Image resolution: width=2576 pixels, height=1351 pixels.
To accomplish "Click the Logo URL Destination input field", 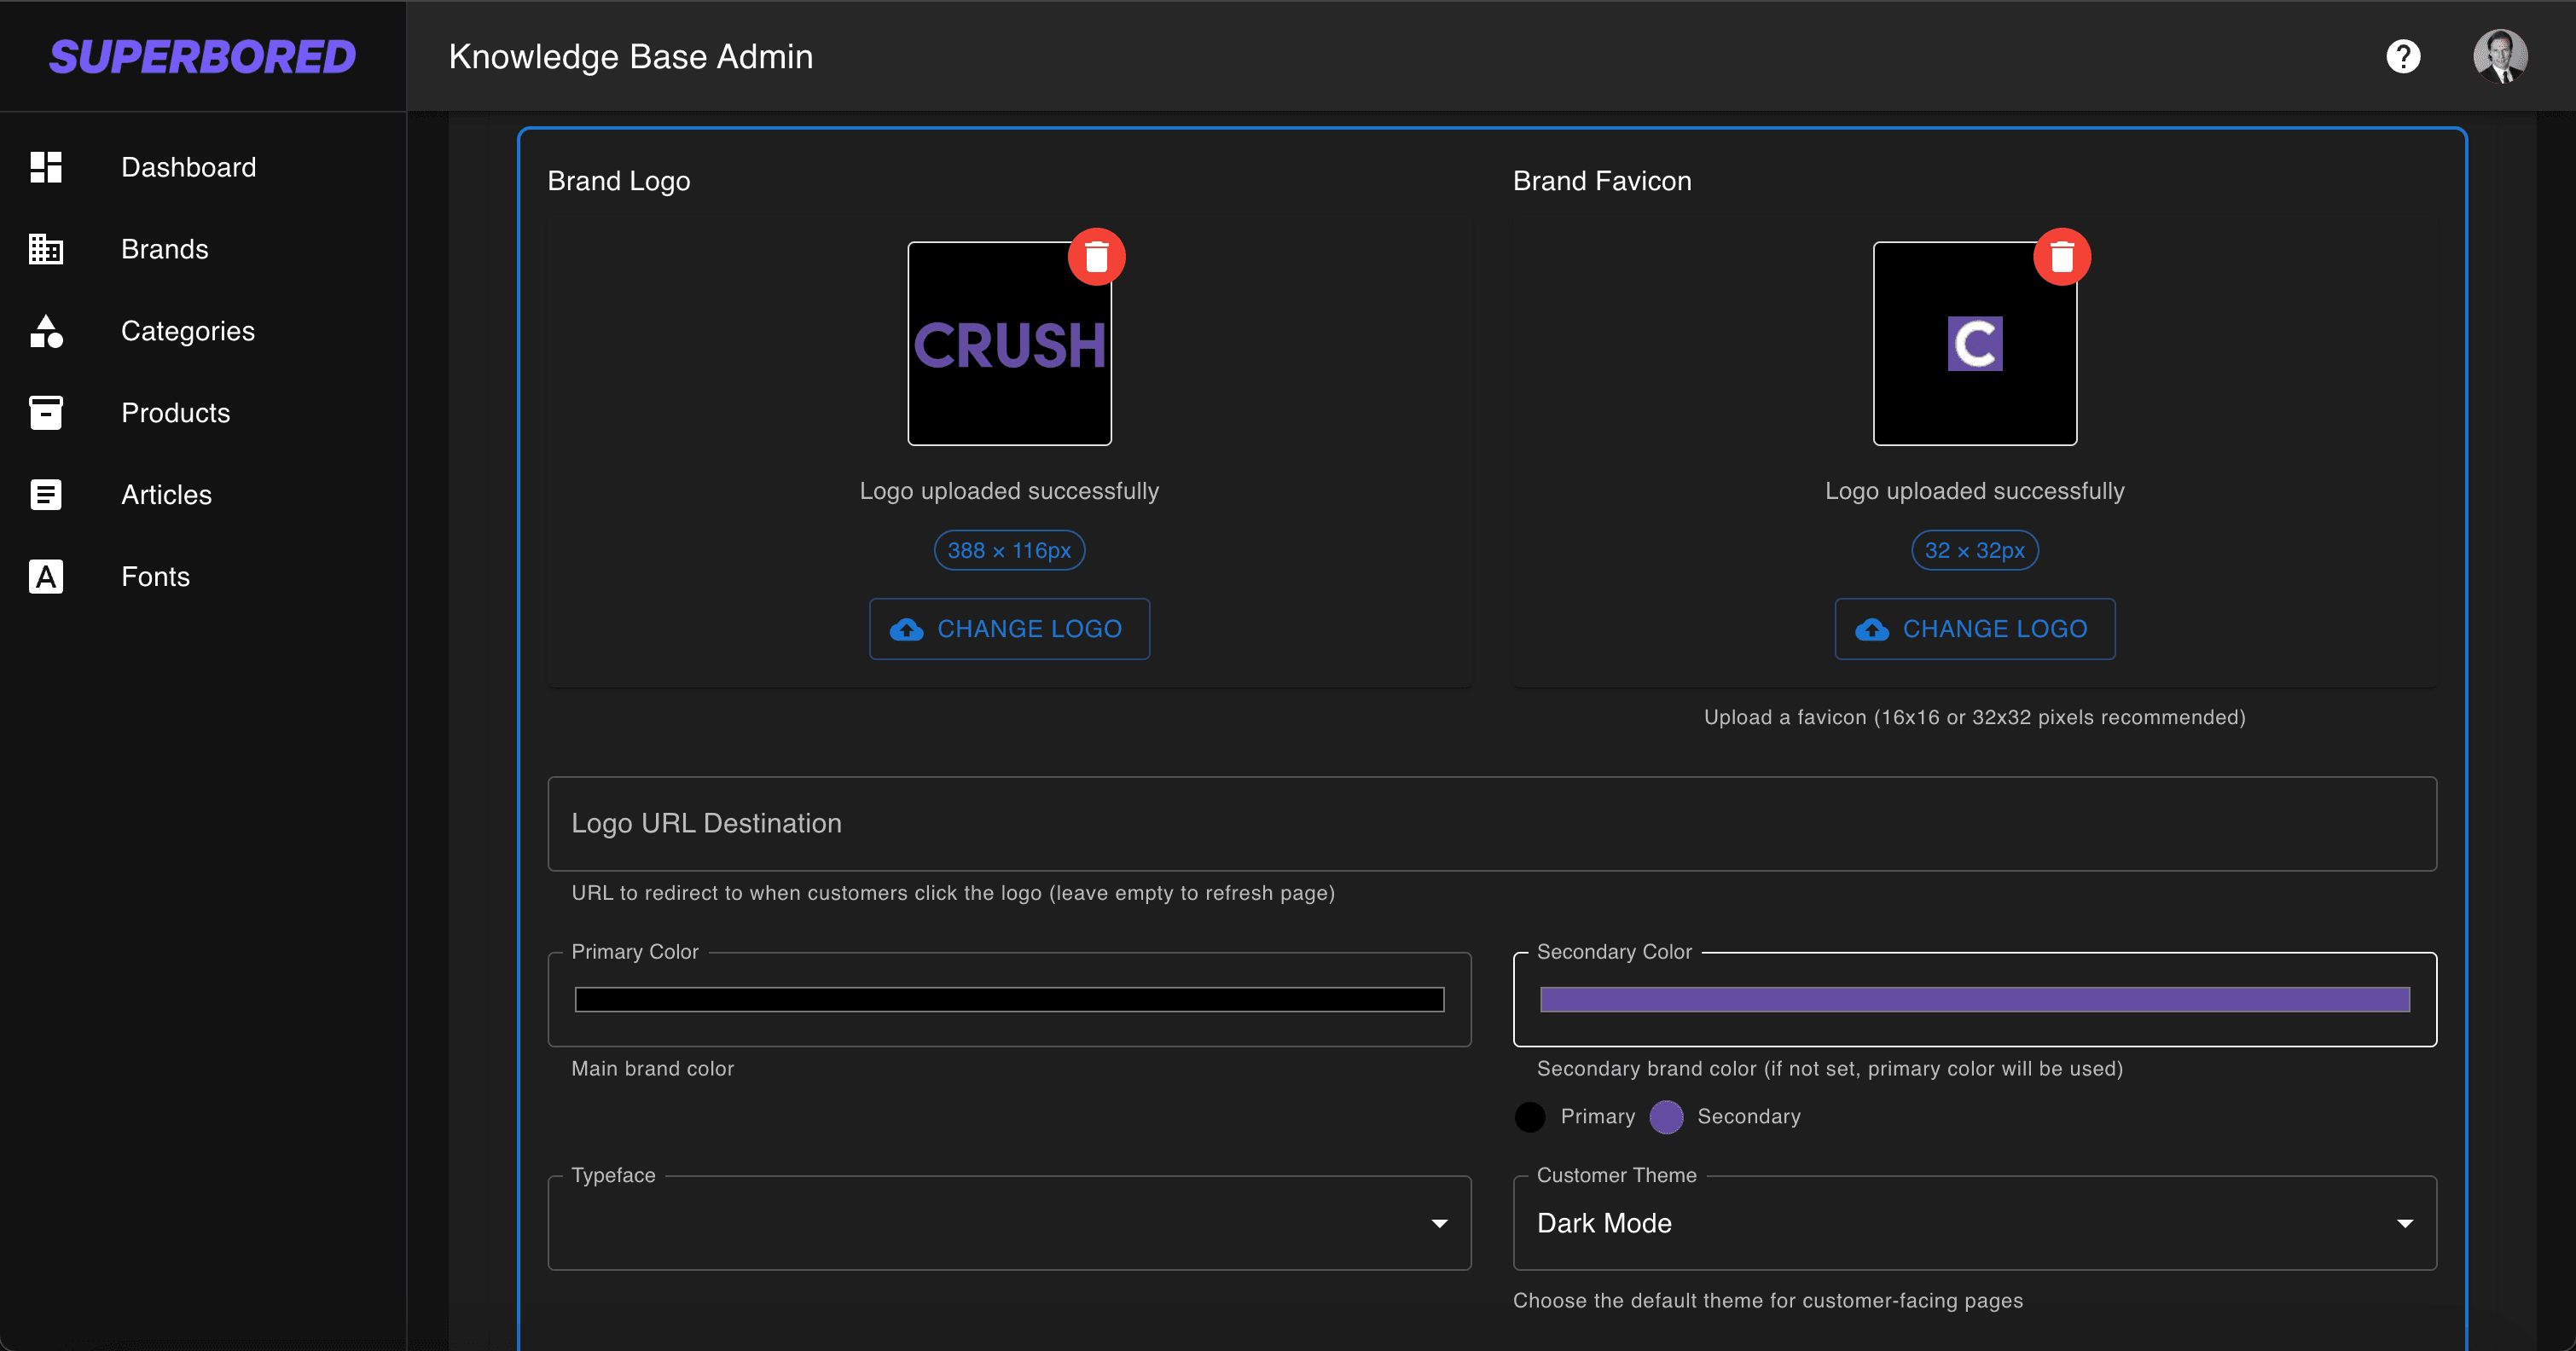I will tap(1490, 824).
